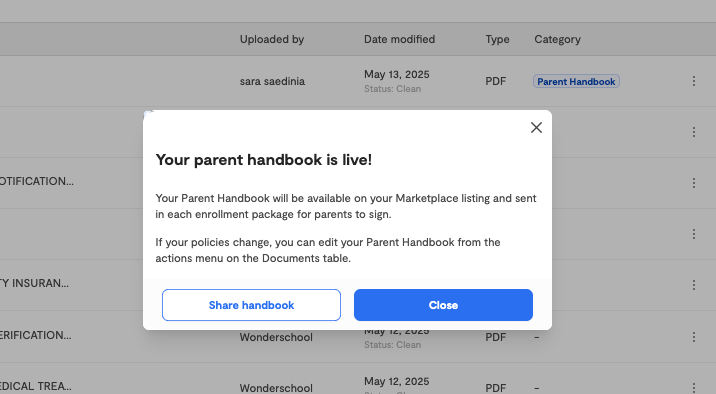The height and width of the screenshot is (394, 716).
Task: Open actions menu for the ERIFICATION... row
Action: point(694,337)
